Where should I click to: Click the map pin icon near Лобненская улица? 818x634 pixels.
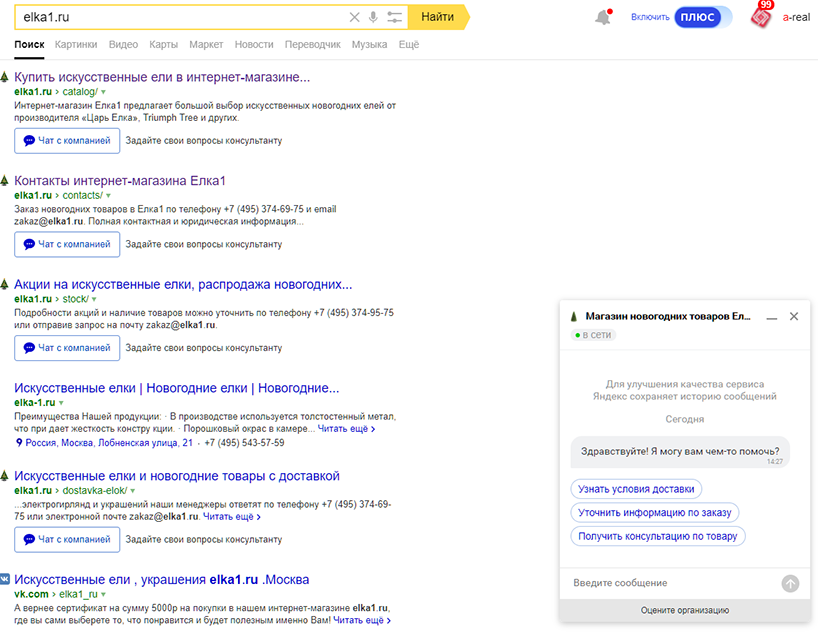[x=19, y=442]
